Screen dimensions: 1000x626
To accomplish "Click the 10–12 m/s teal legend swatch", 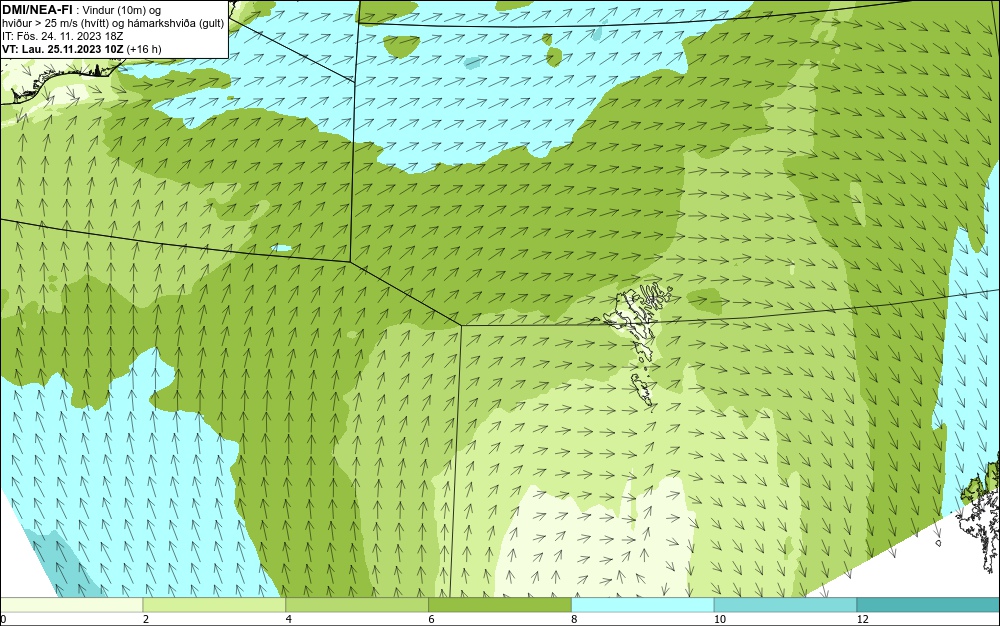I will pyautogui.click(x=785, y=605).
